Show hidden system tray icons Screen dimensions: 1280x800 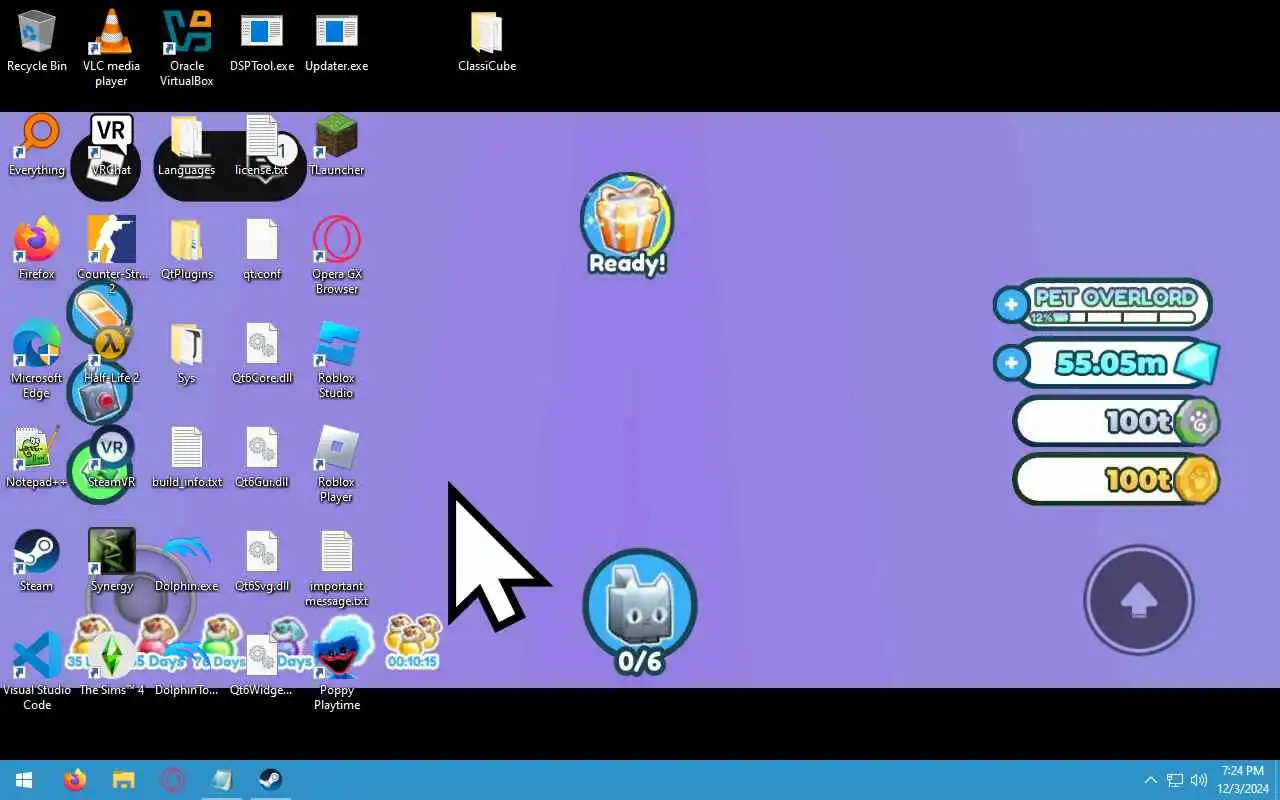(x=1150, y=780)
